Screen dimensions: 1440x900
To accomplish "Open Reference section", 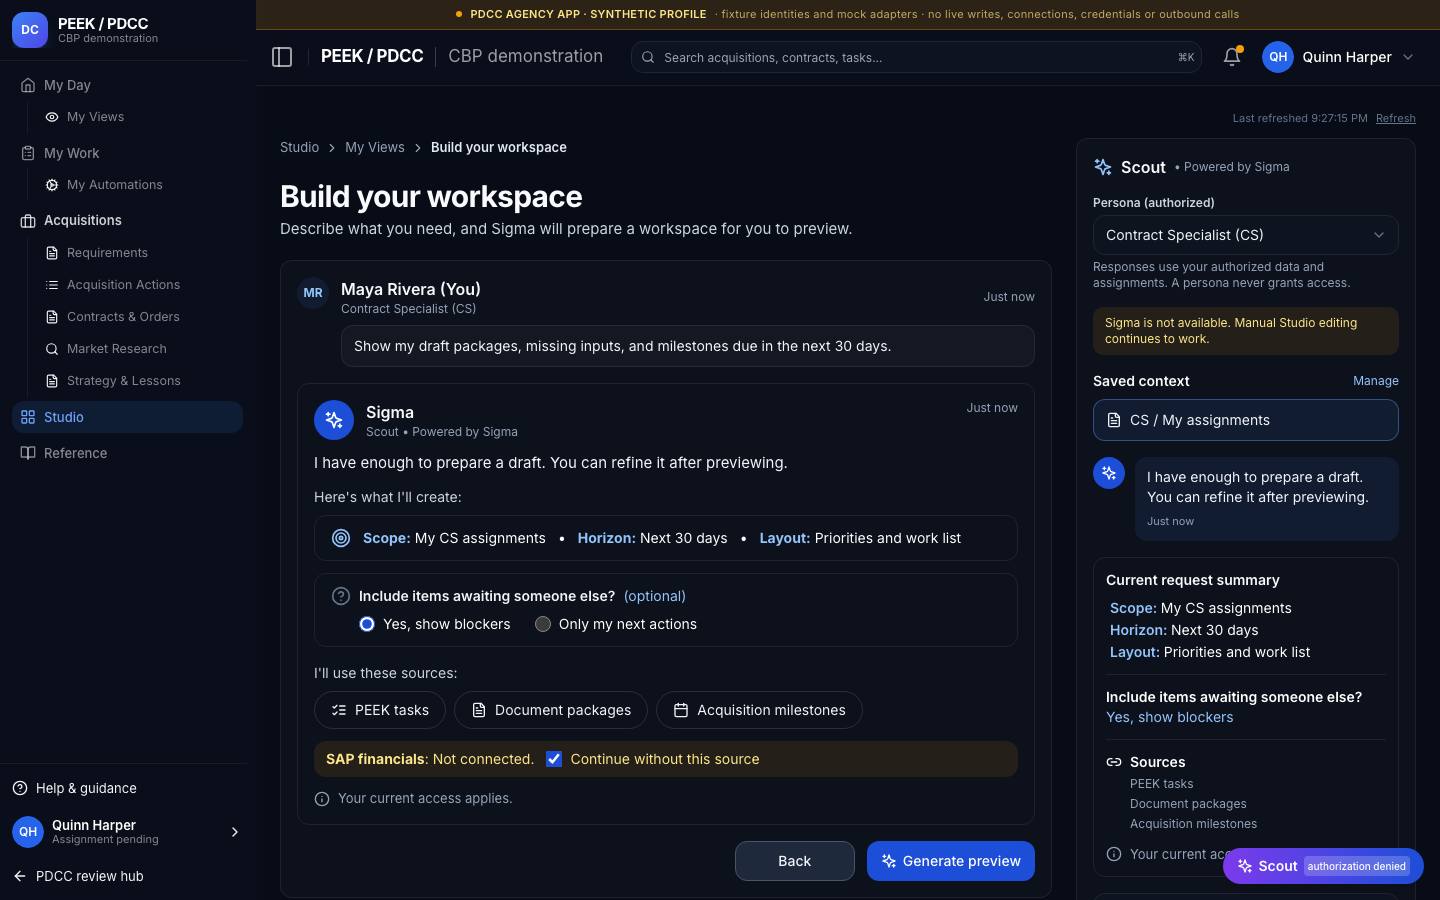I will pyautogui.click(x=127, y=453).
